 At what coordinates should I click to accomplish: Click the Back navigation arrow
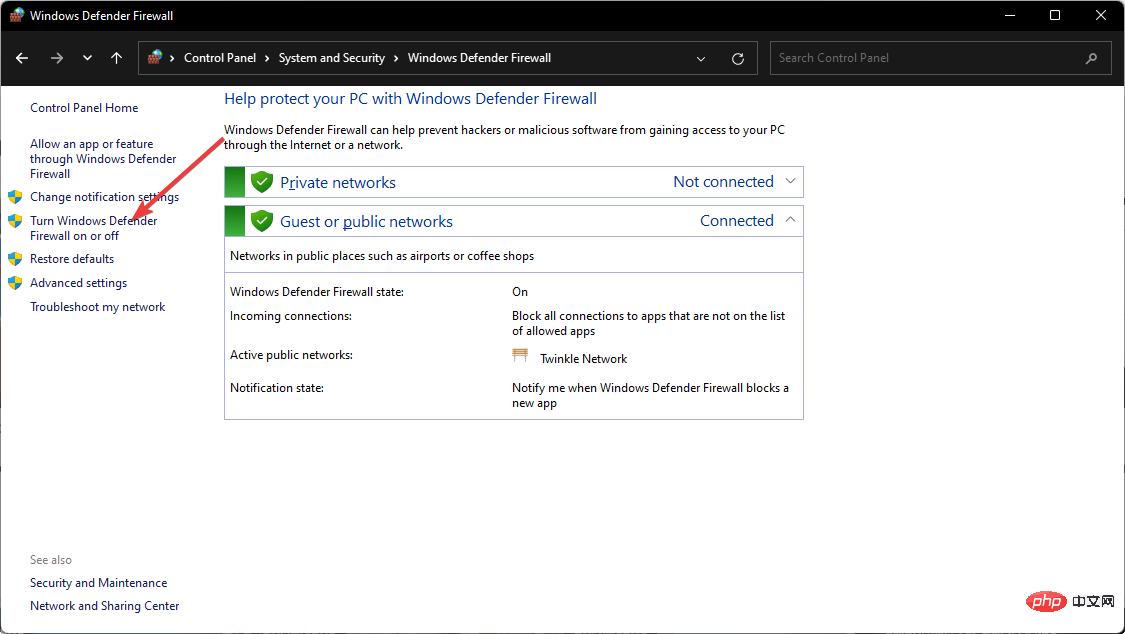pos(22,58)
